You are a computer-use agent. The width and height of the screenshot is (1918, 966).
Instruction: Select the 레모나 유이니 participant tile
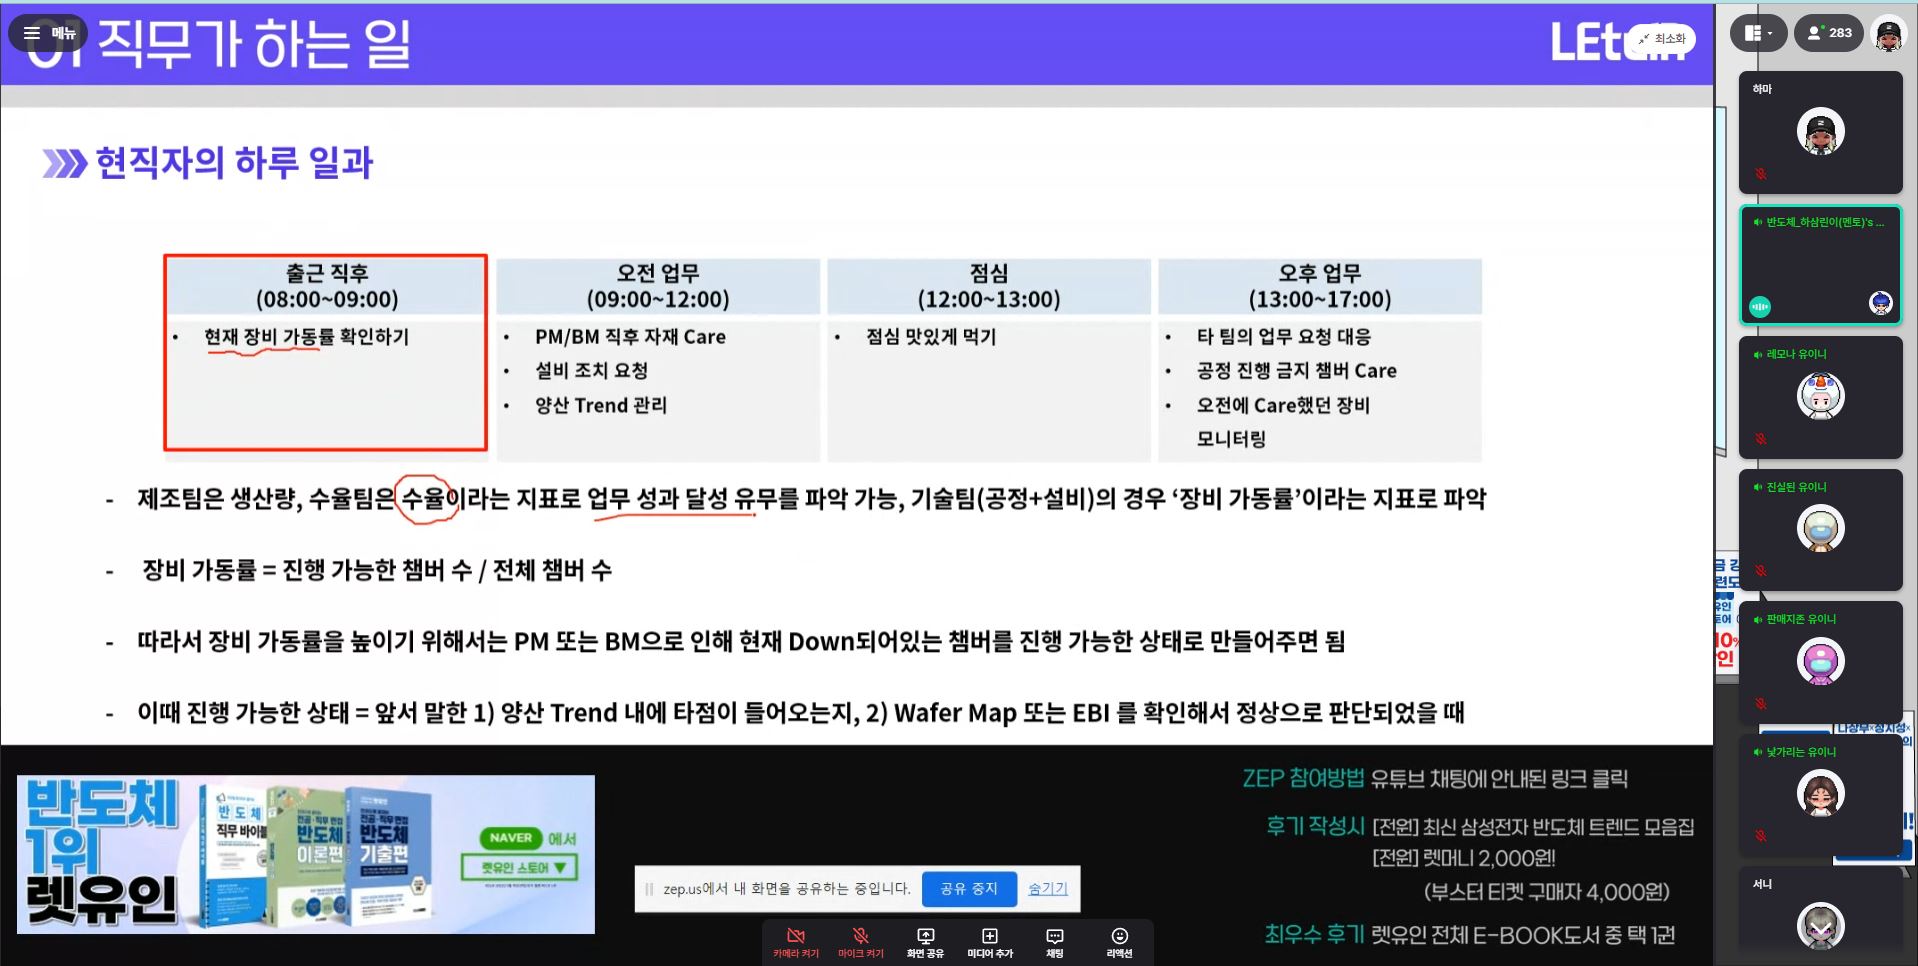pyautogui.click(x=1820, y=397)
